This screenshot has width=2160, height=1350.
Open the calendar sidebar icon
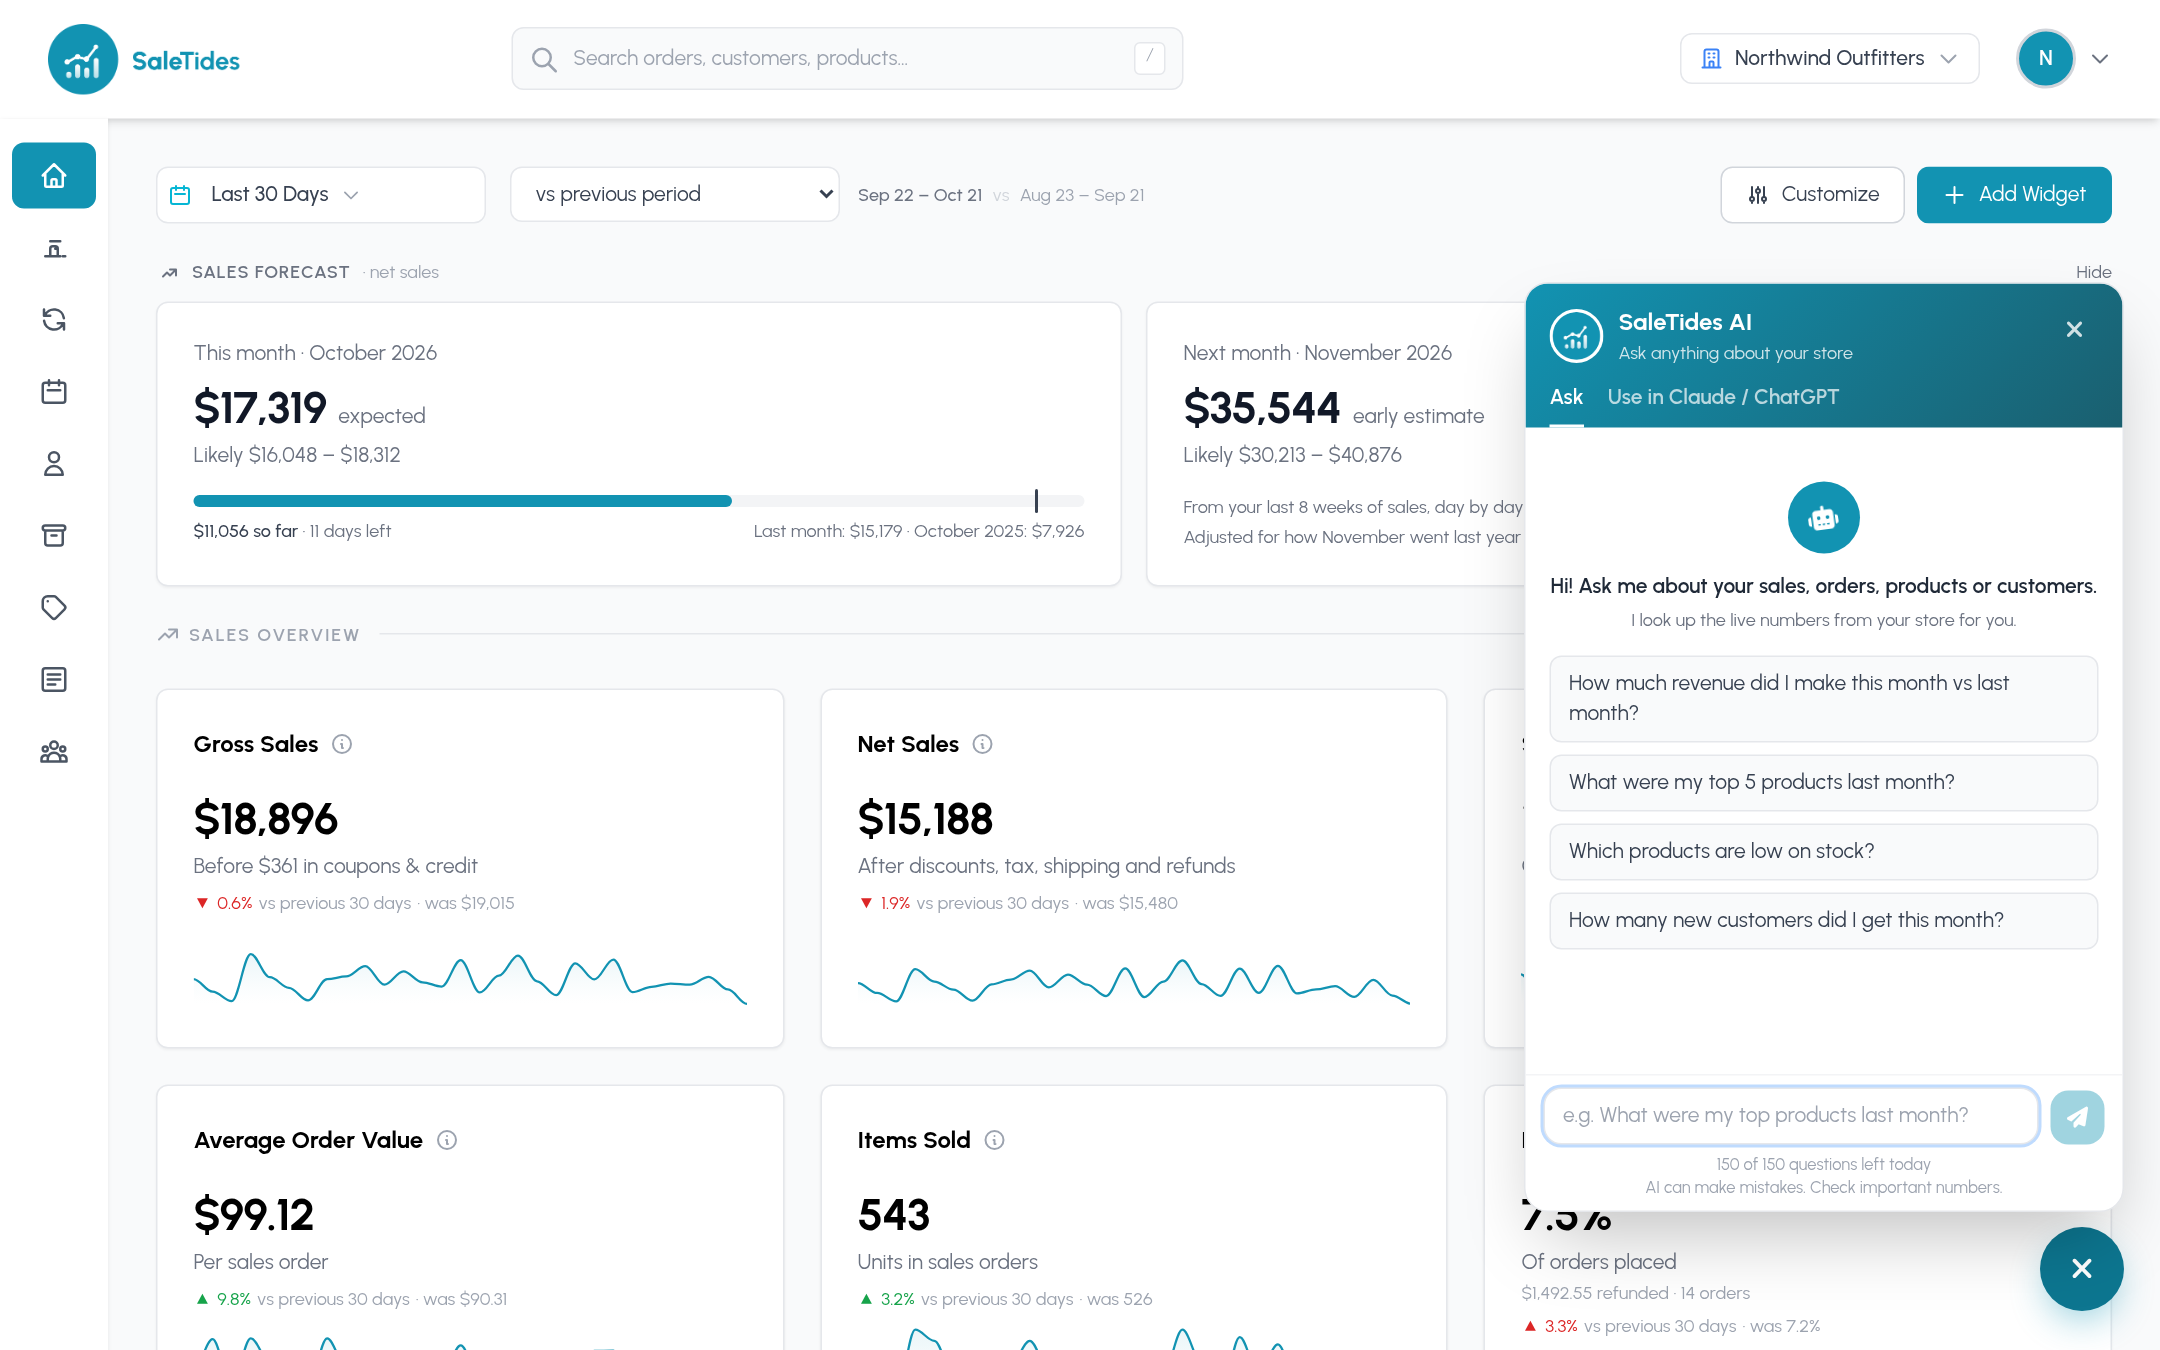coord(54,392)
